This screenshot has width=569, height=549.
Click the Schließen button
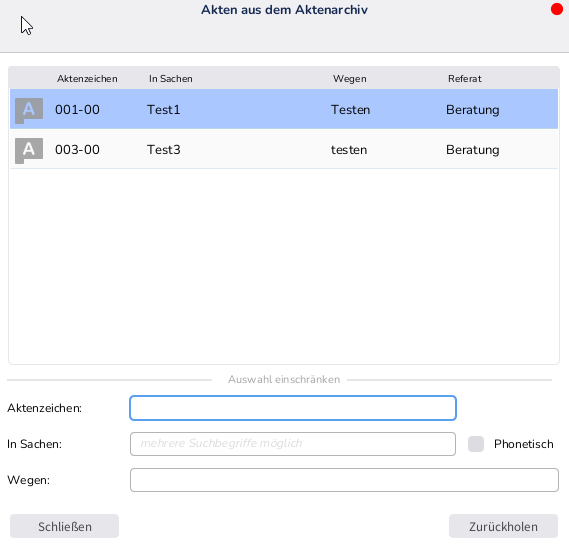pyautogui.click(x=64, y=526)
